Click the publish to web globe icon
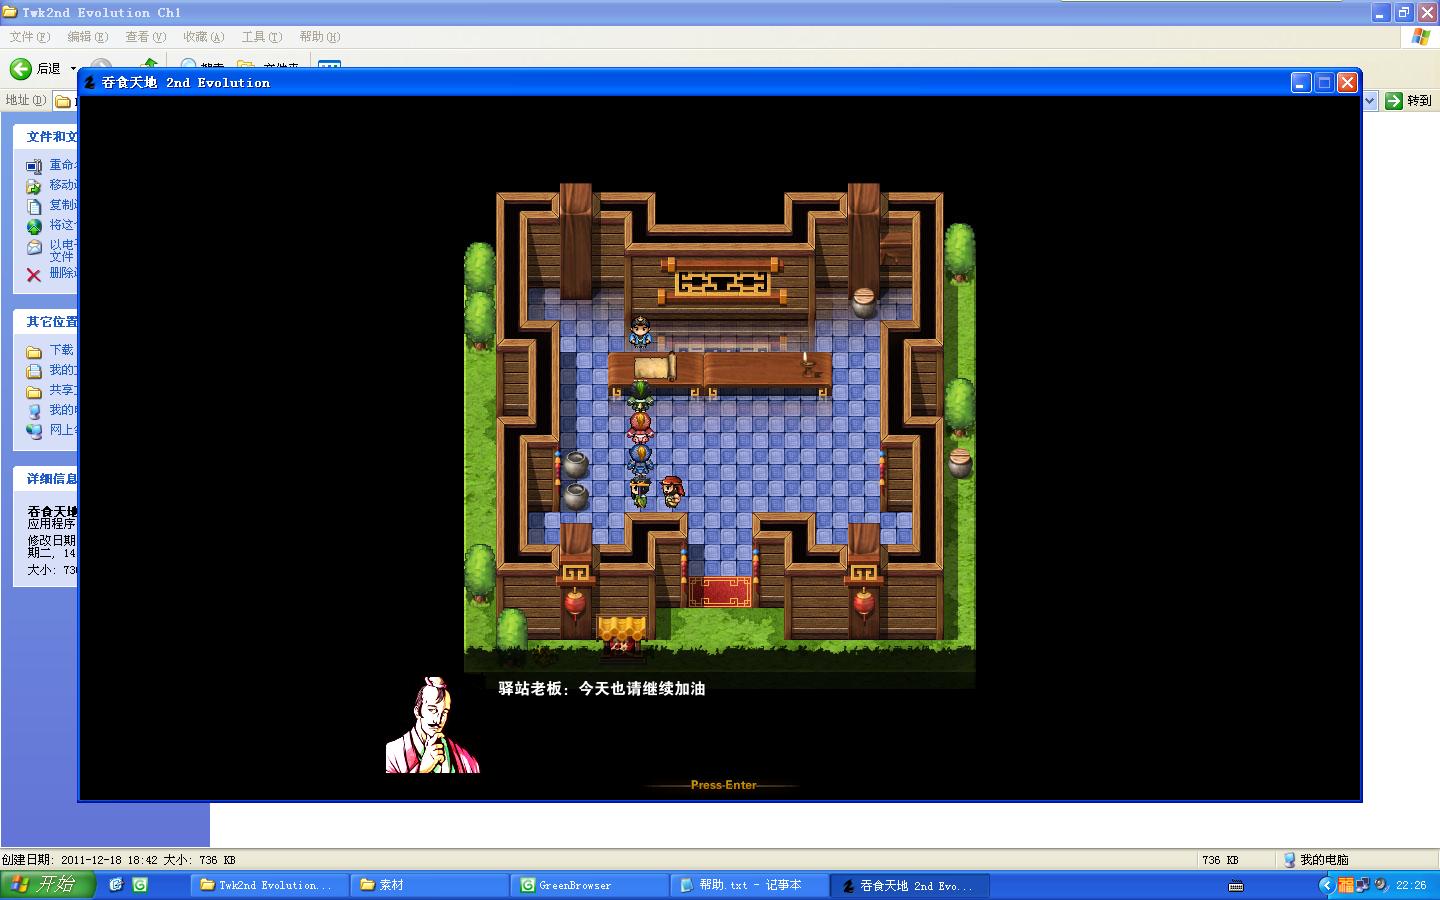Screen dimensions: 1440x900 [x=34, y=225]
